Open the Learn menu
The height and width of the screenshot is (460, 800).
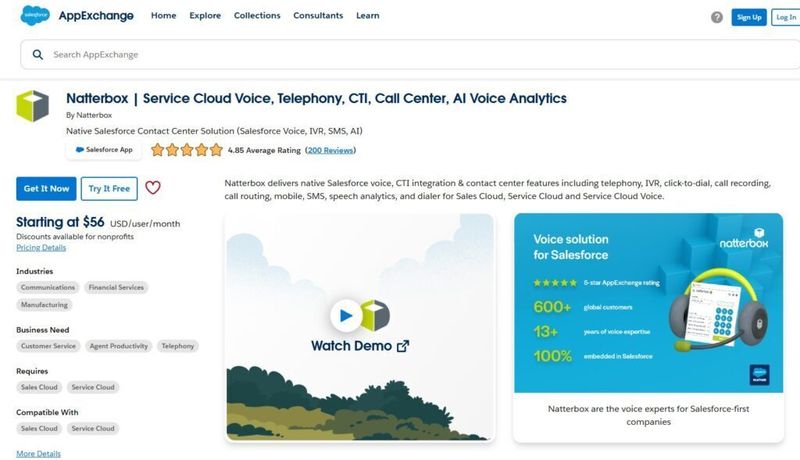367,15
